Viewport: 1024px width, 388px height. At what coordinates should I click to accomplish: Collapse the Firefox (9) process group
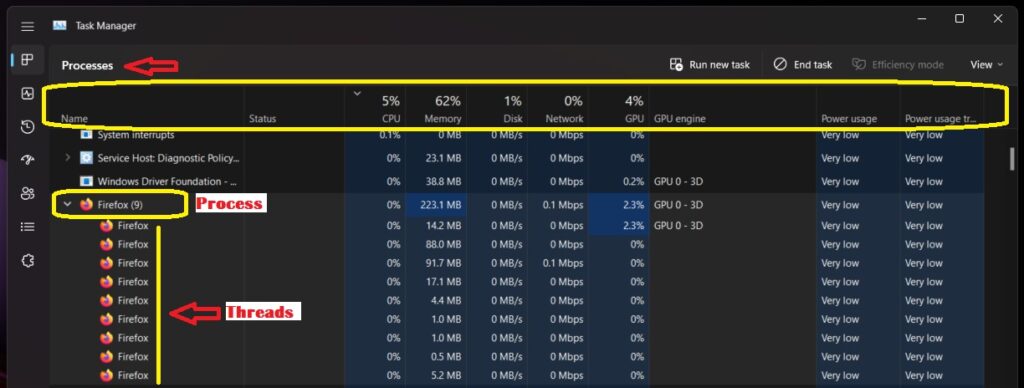(67, 204)
